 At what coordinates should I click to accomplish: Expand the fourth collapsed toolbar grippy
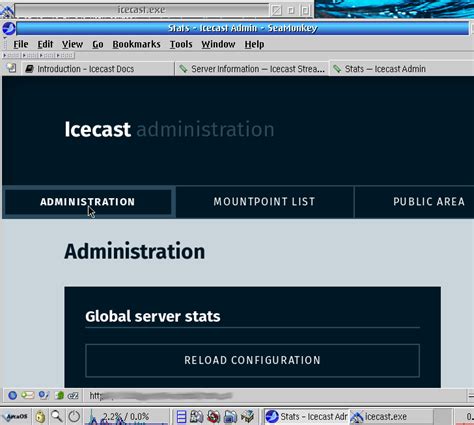65,55
